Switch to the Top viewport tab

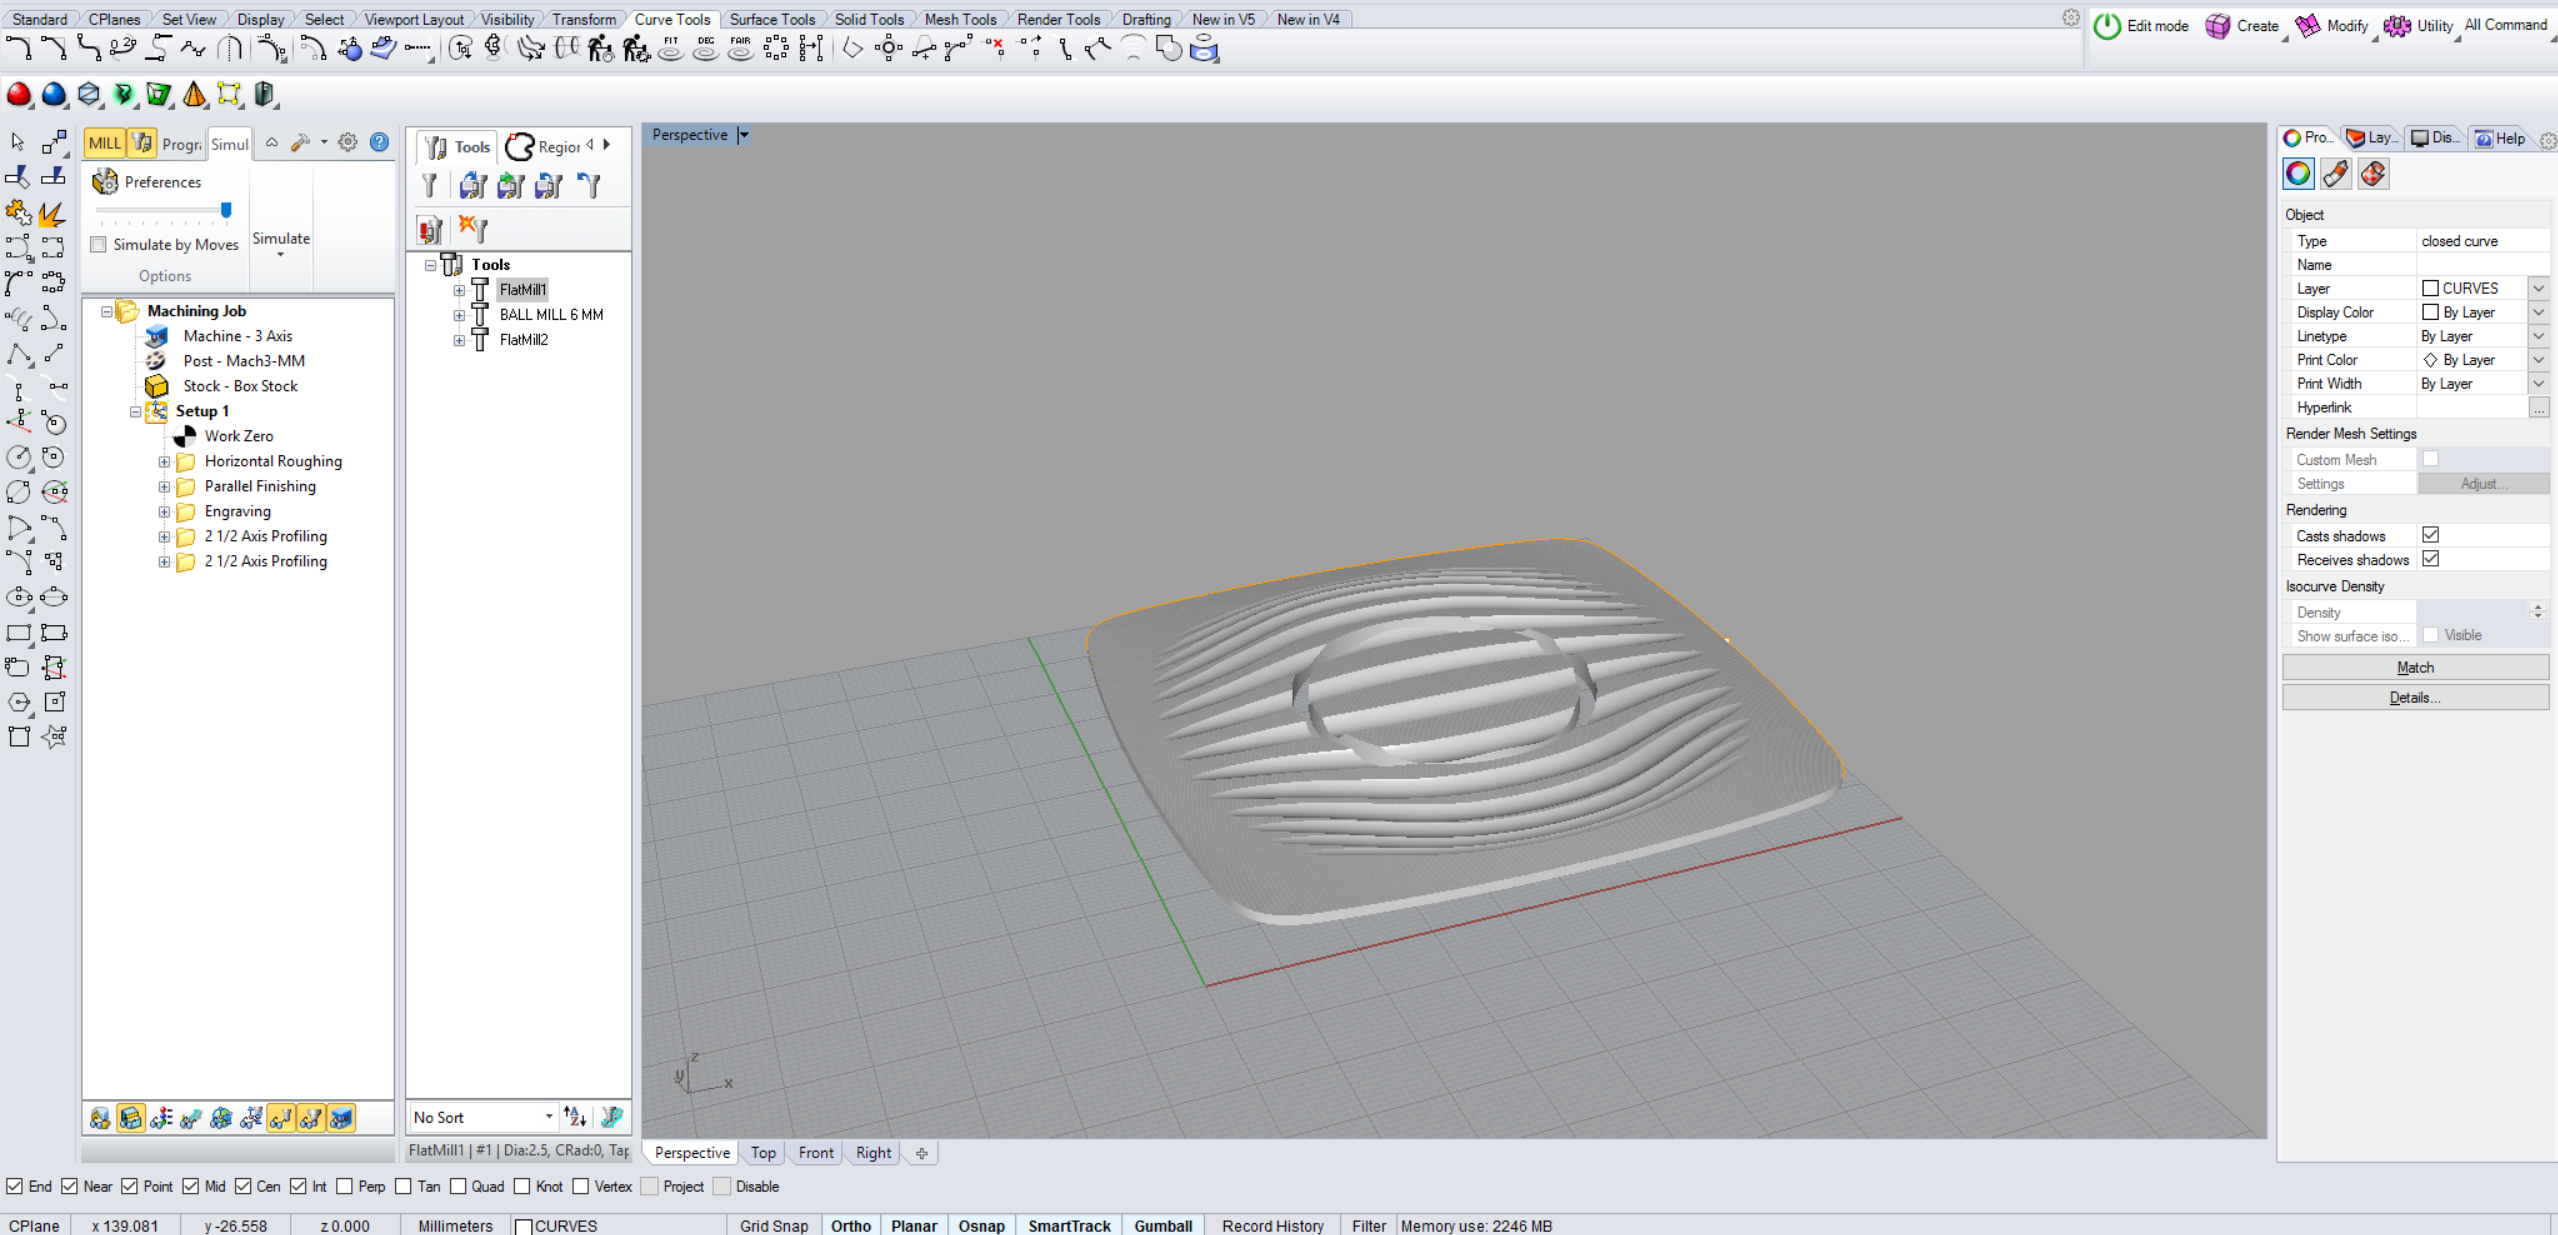coord(763,1153)
